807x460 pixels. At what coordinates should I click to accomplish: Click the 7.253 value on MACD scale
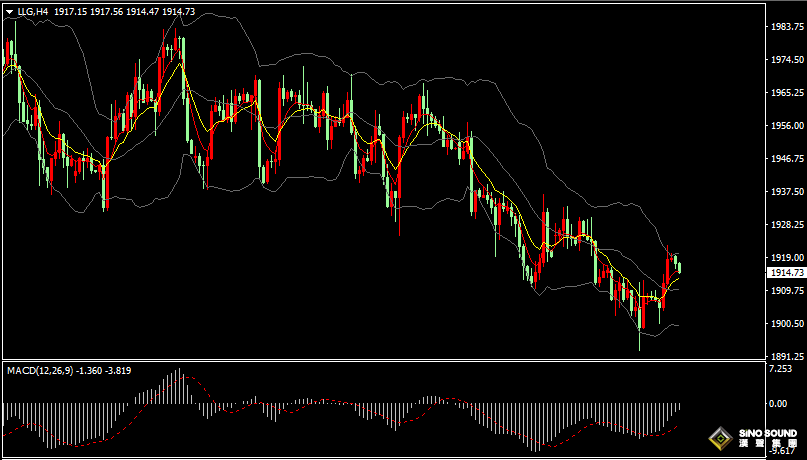pyautogui.click(x=781, y=369)
